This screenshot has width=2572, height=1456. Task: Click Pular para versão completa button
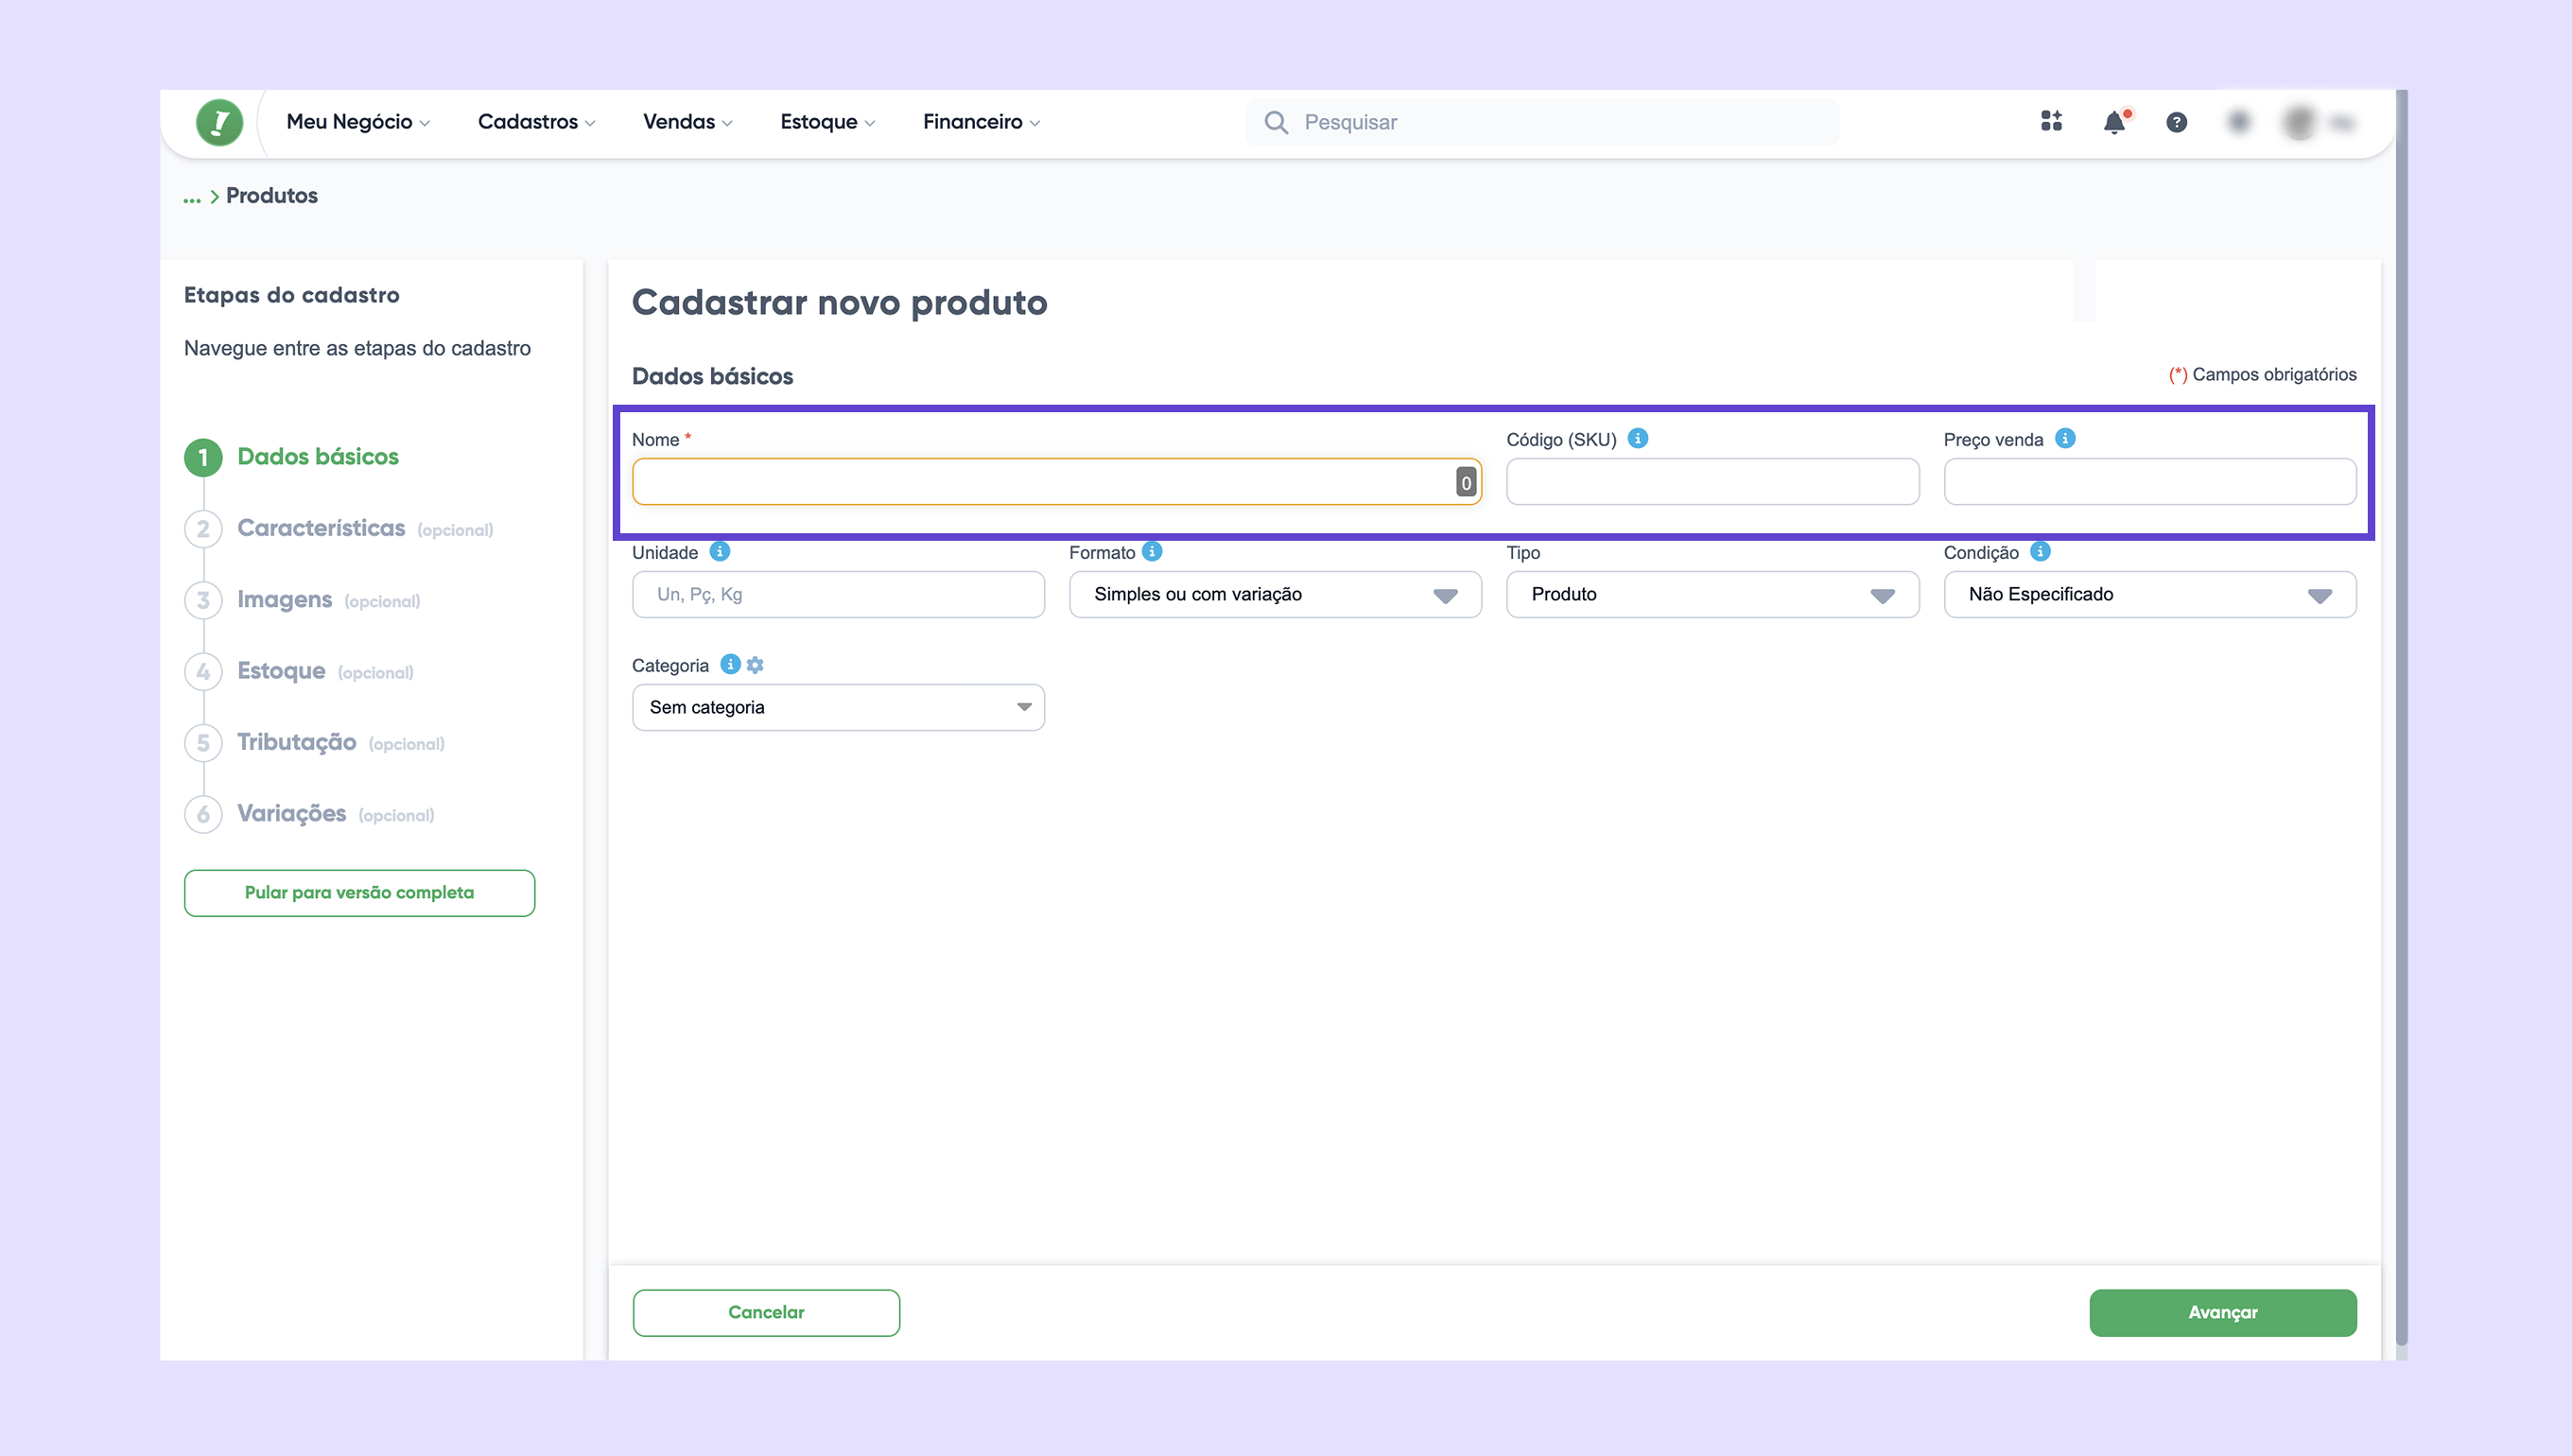pyautogui.click(x=359, y=892)
